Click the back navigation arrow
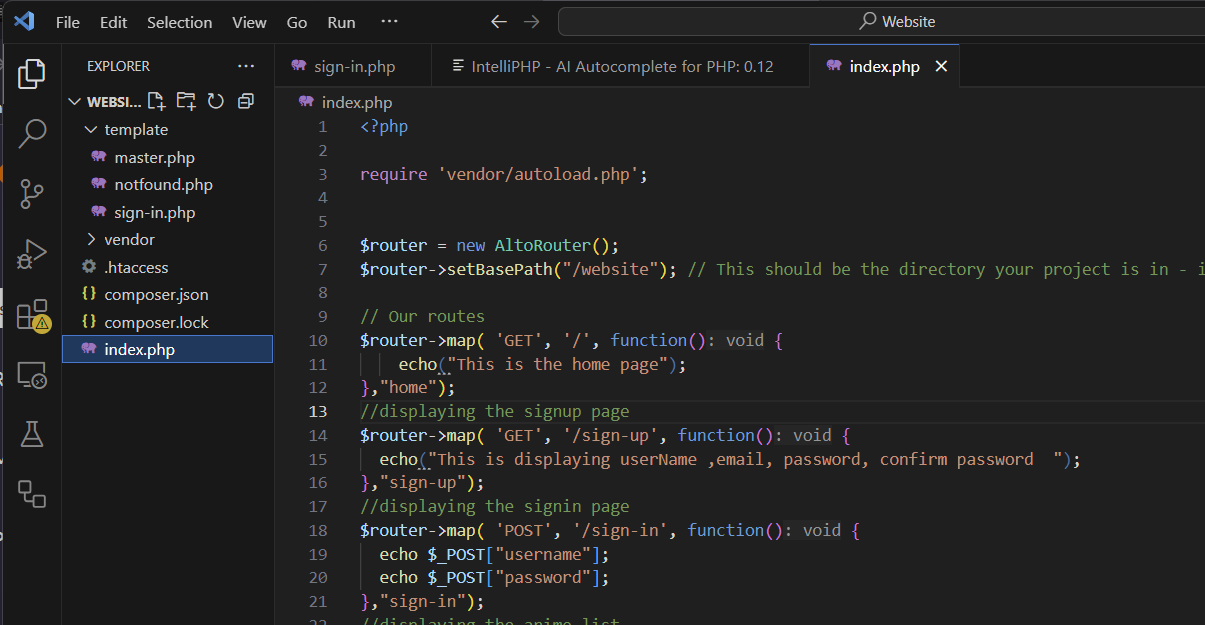The height and width of the screenshot is (625, 1205). coord(498,21)
